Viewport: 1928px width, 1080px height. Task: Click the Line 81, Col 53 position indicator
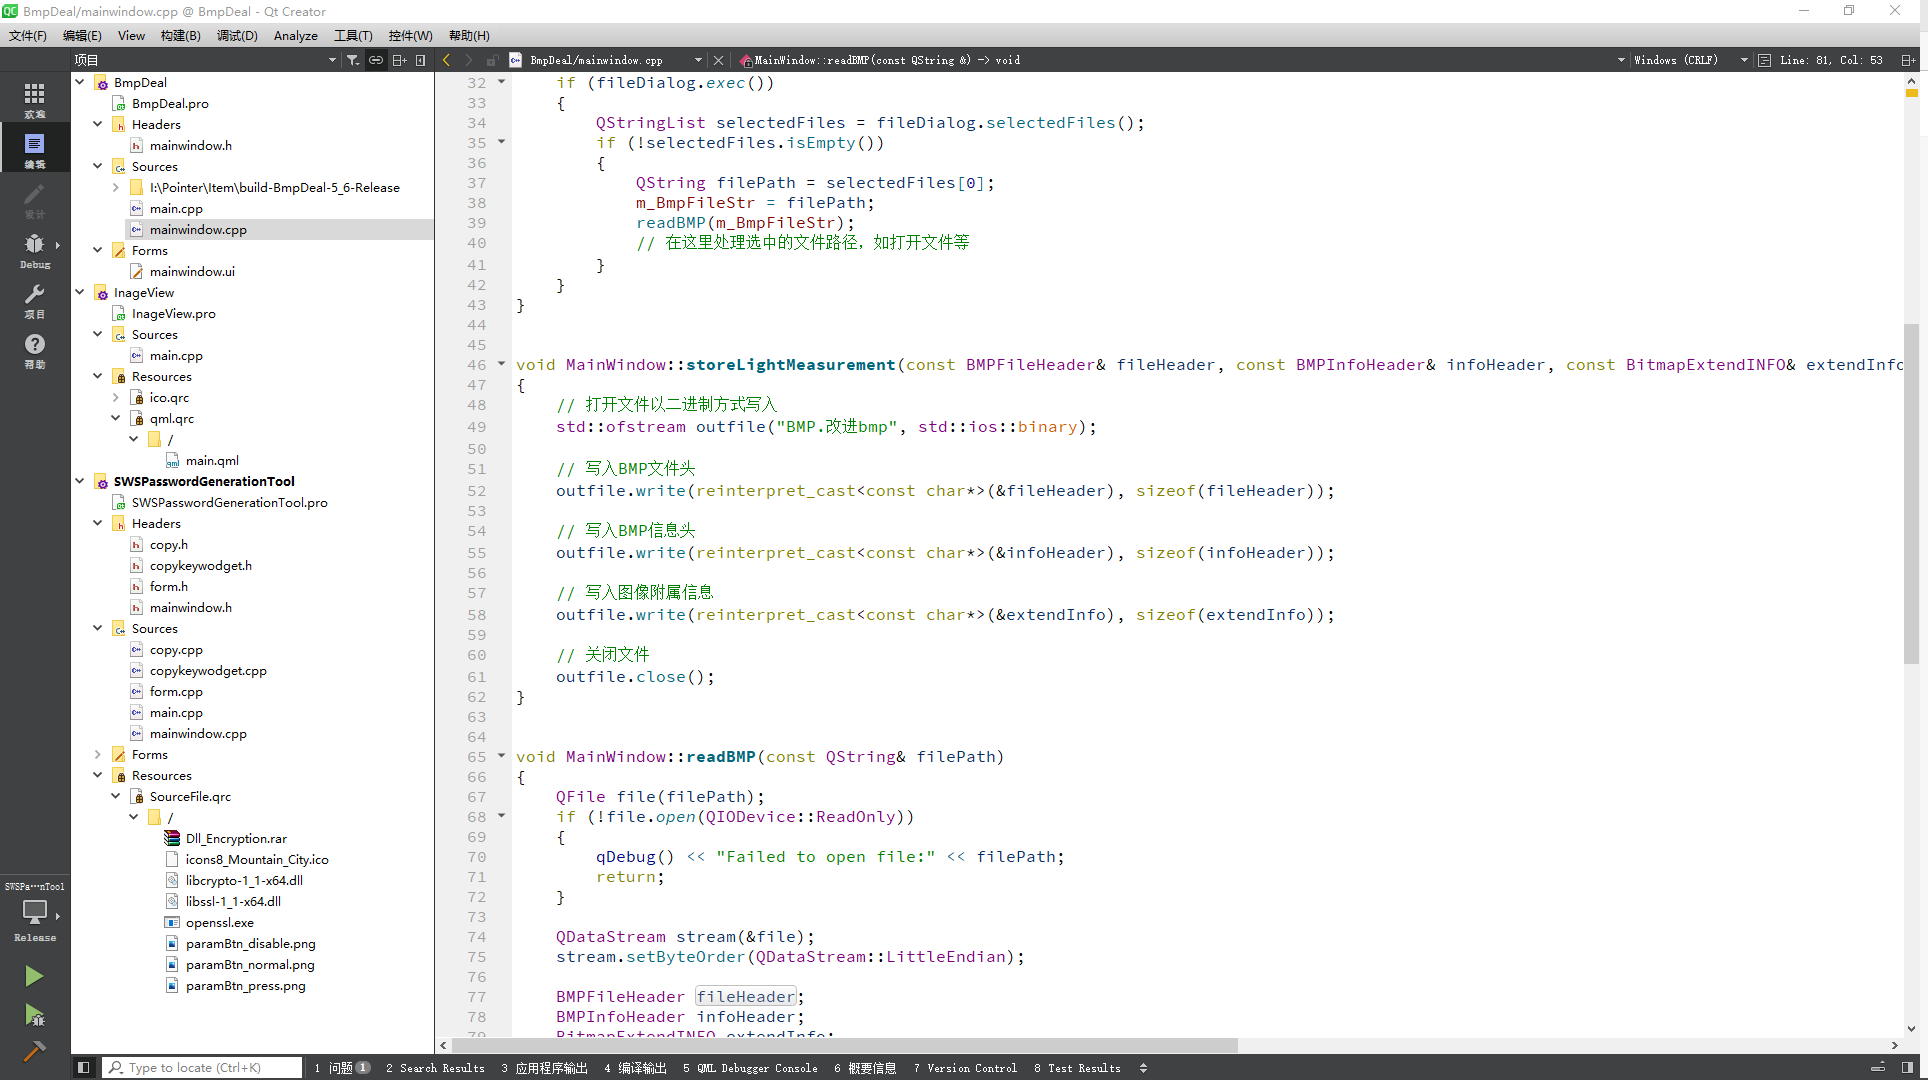pyautogui.click(x=1831, y=60)
